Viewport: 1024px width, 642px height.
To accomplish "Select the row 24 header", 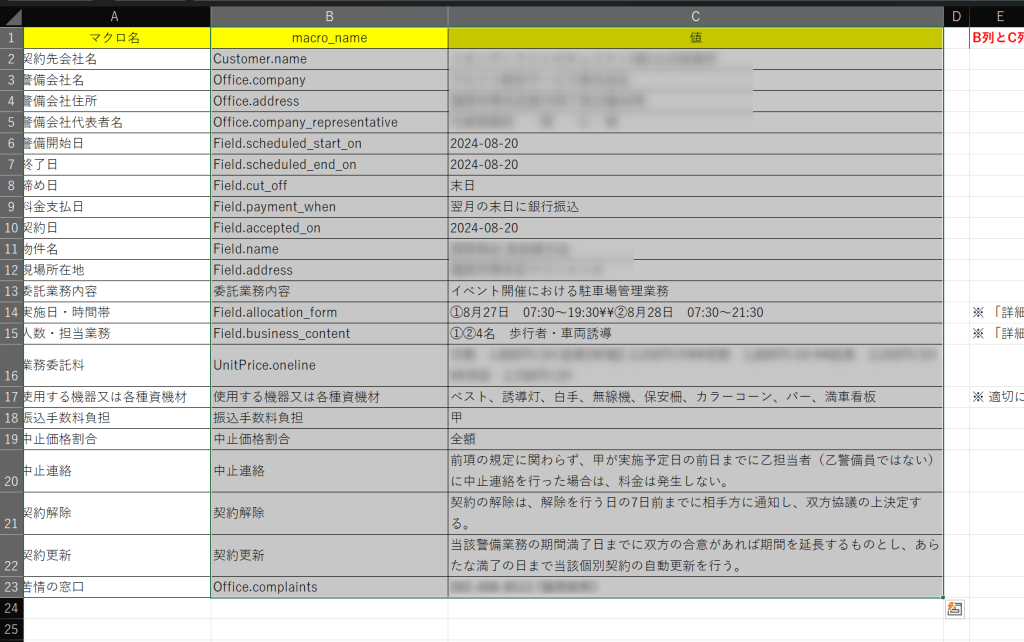I will point(11,608).
